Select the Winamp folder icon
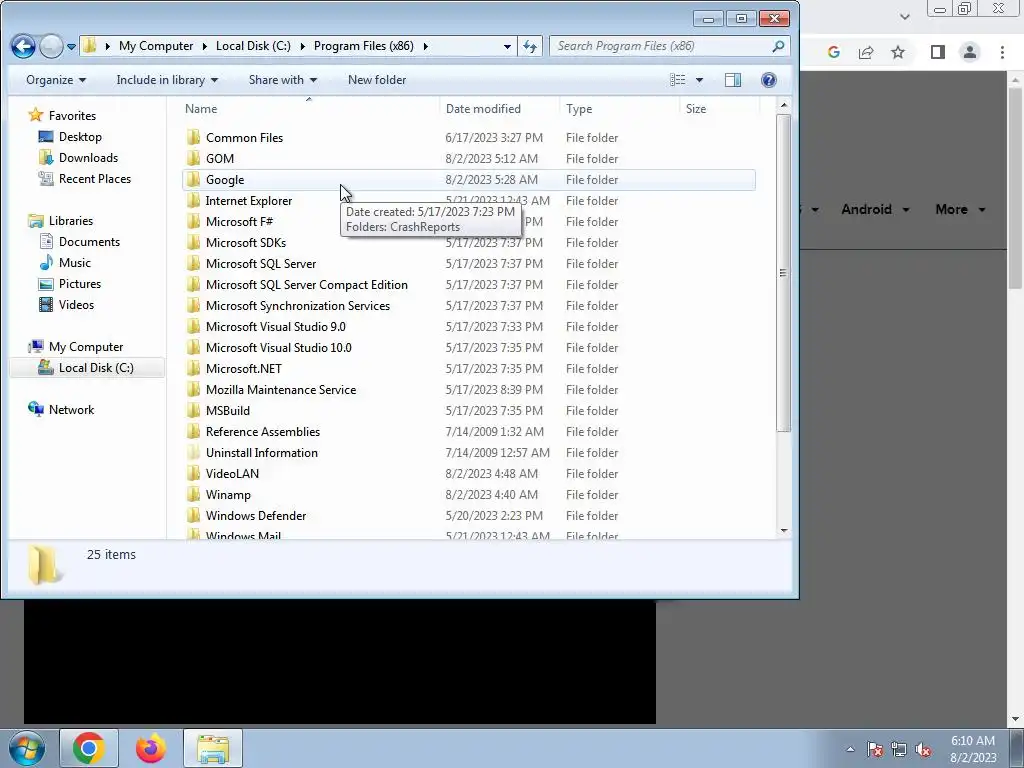 [x=193, y=494]
